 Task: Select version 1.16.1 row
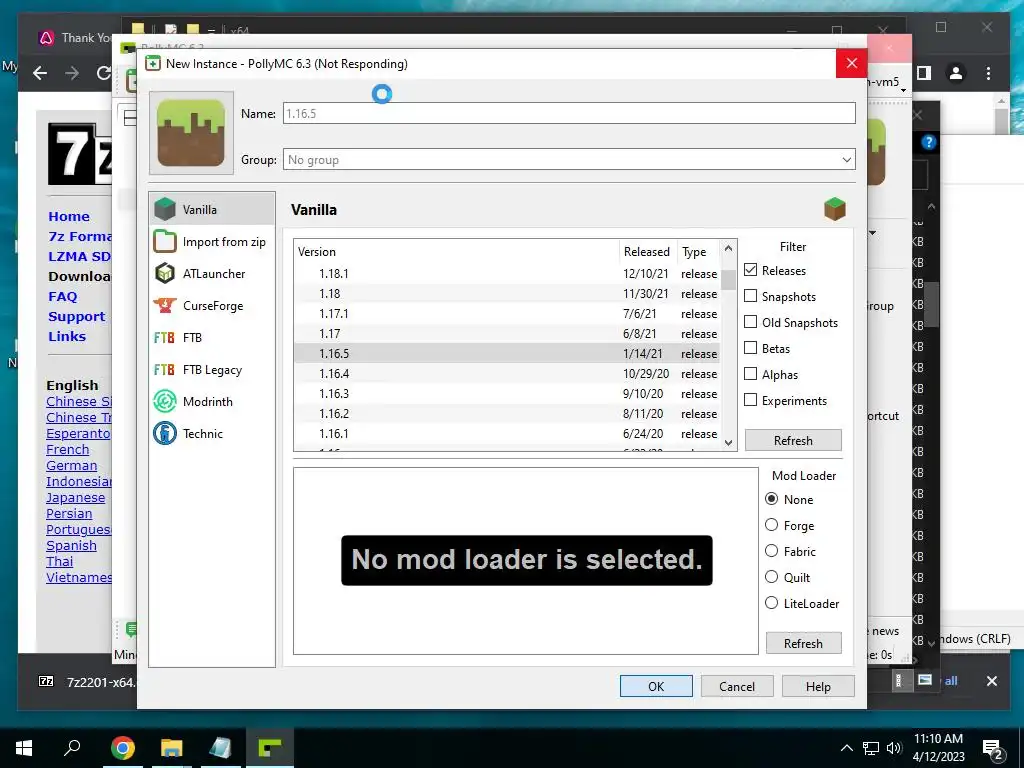(507, 434)
